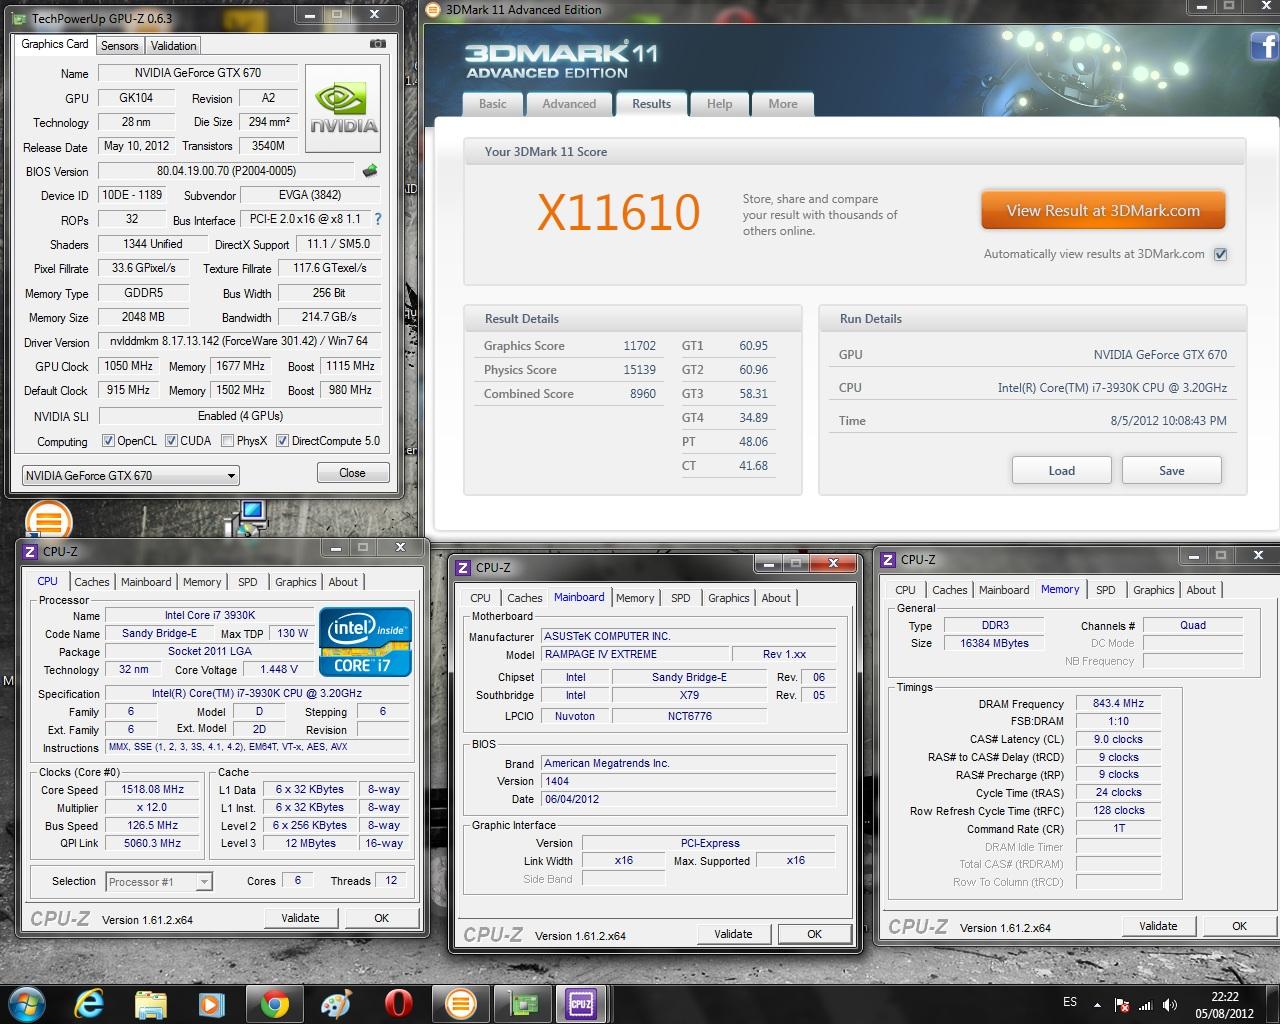Click the Save button in Run Details
The image size is (1280, 1024).
(1172, 471)
